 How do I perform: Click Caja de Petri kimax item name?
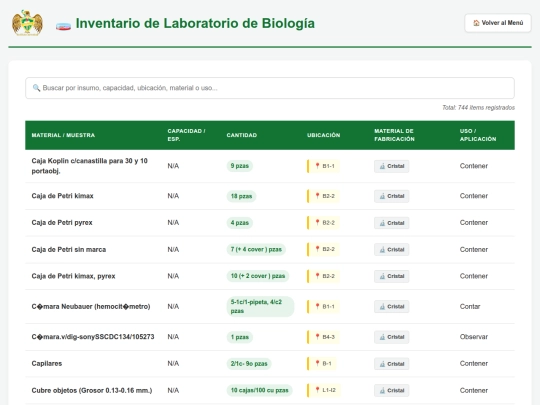tap(62, 196)
